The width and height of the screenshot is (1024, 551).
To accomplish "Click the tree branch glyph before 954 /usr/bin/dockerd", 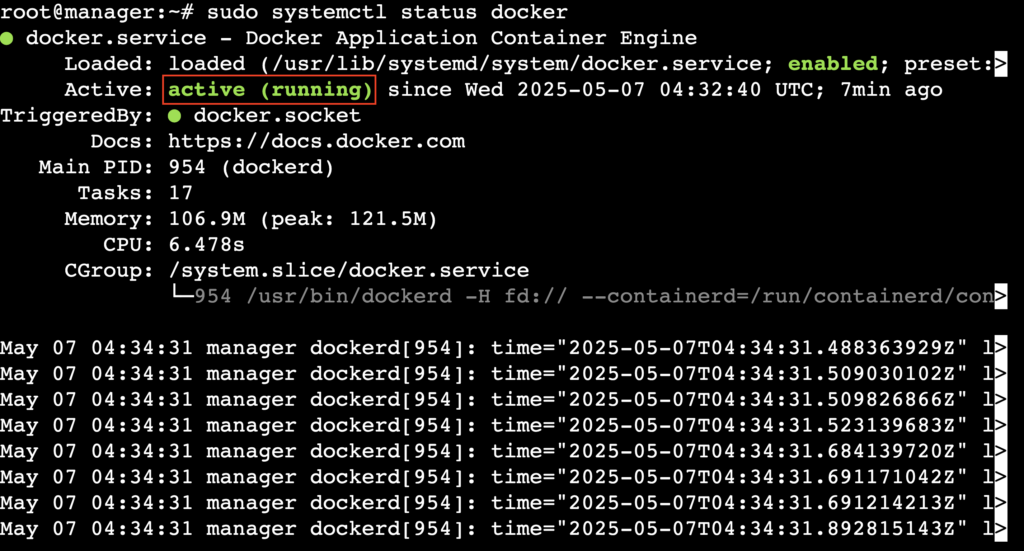I will click(x=182, y=296).
